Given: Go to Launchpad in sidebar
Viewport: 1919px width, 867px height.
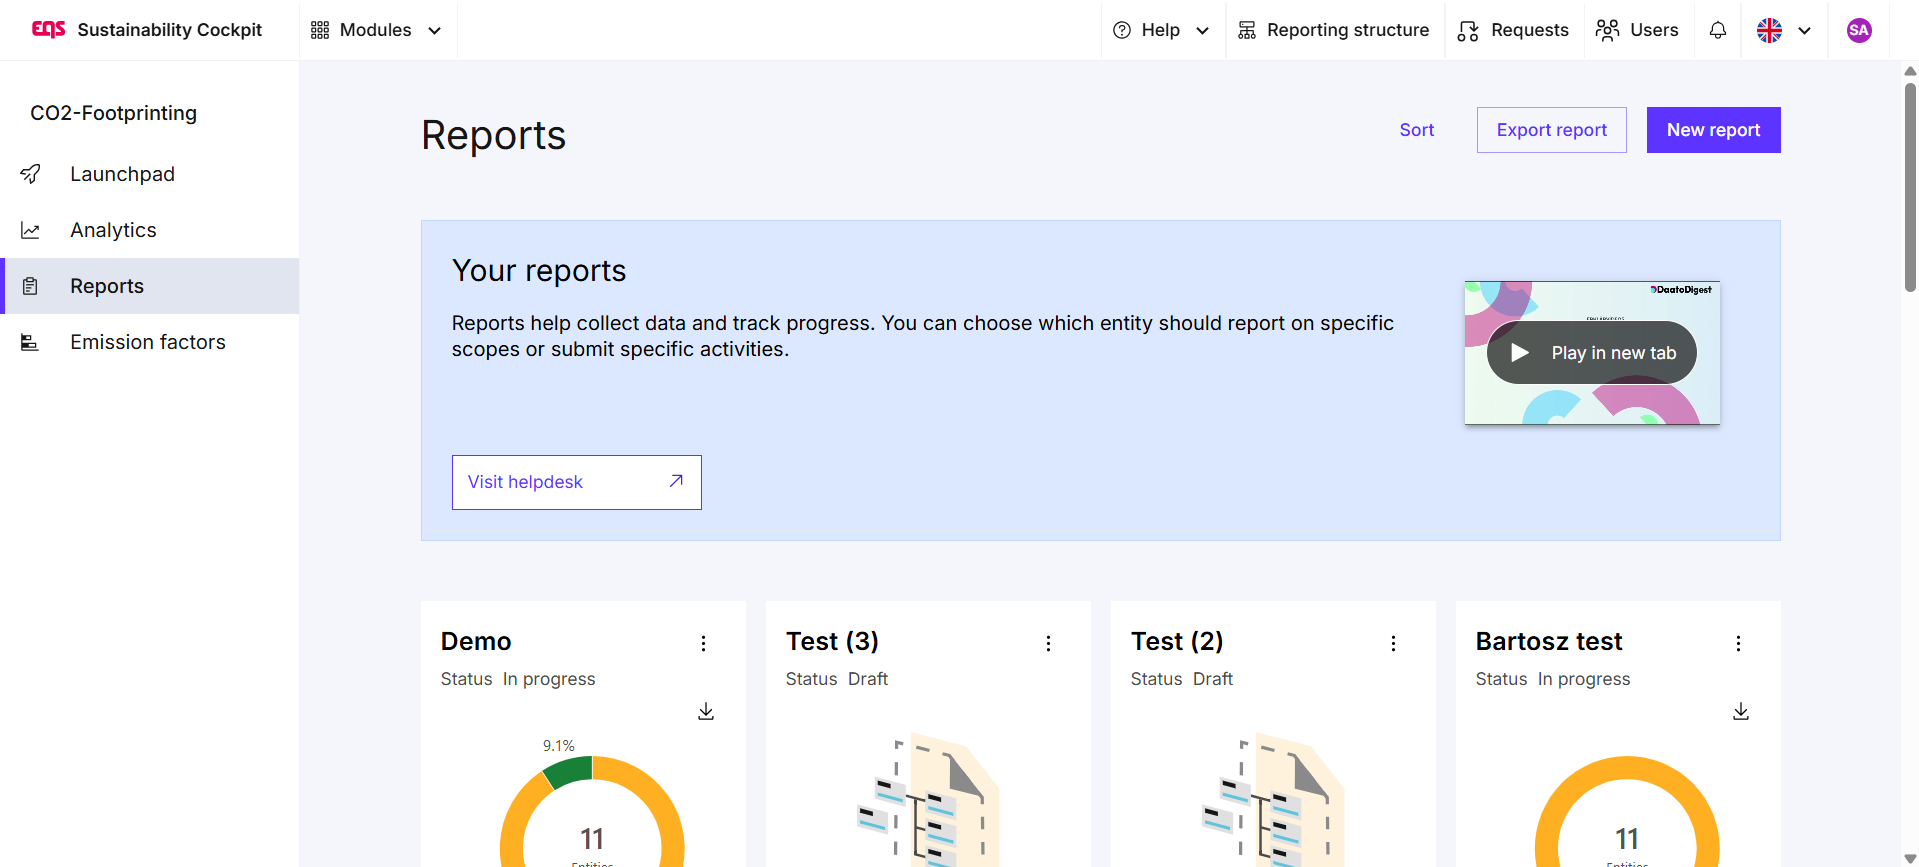Looking at the screenshot, I should point(122,174).
